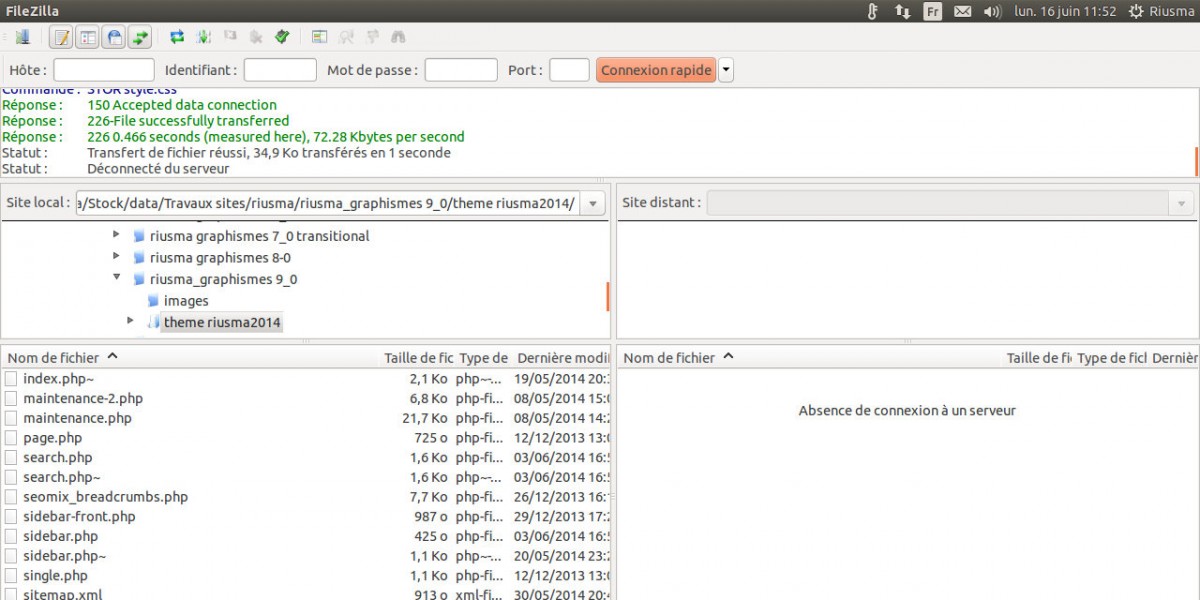Open the Site distant path dropdown
Screen dimensions: 1200x600
(x=1181, y=203)
